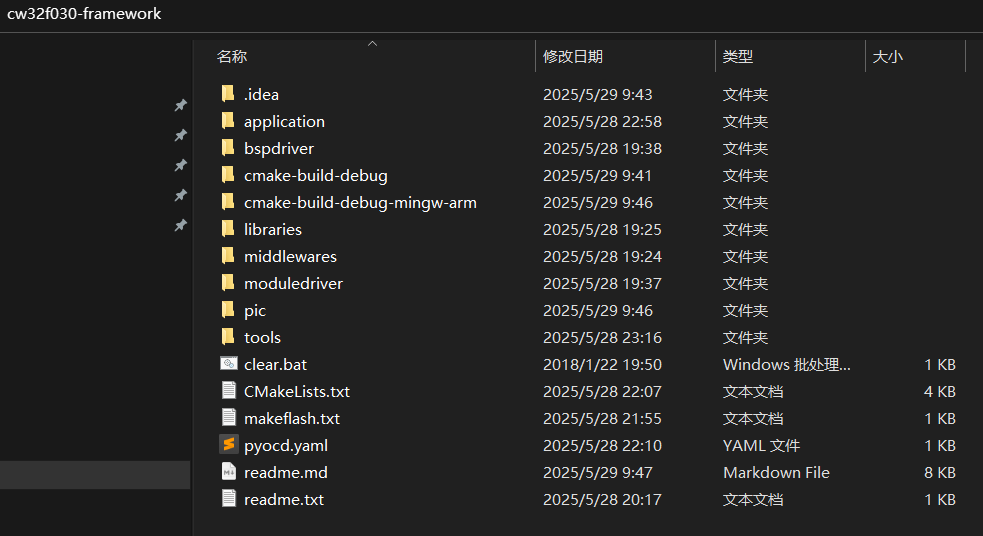The width and height of the screenshot is (983, 536).
Task: Select the file name libraries
Action: [x=273, y=229]
